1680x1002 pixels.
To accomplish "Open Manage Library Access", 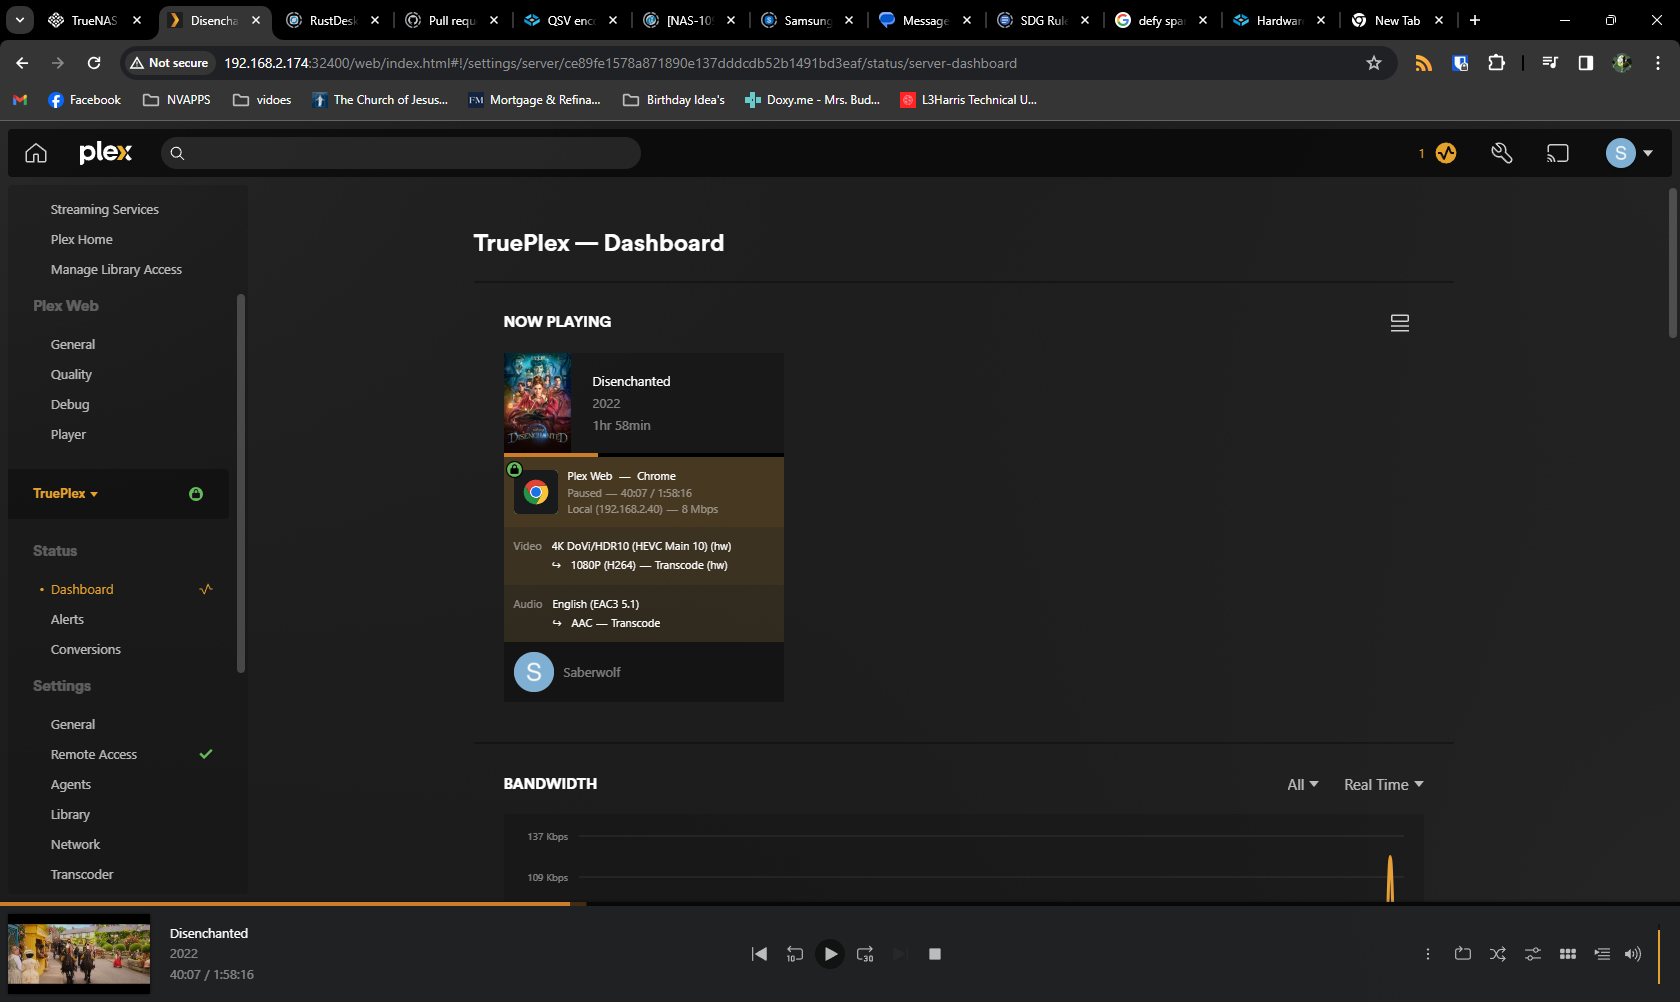I will tap(116, 270).
